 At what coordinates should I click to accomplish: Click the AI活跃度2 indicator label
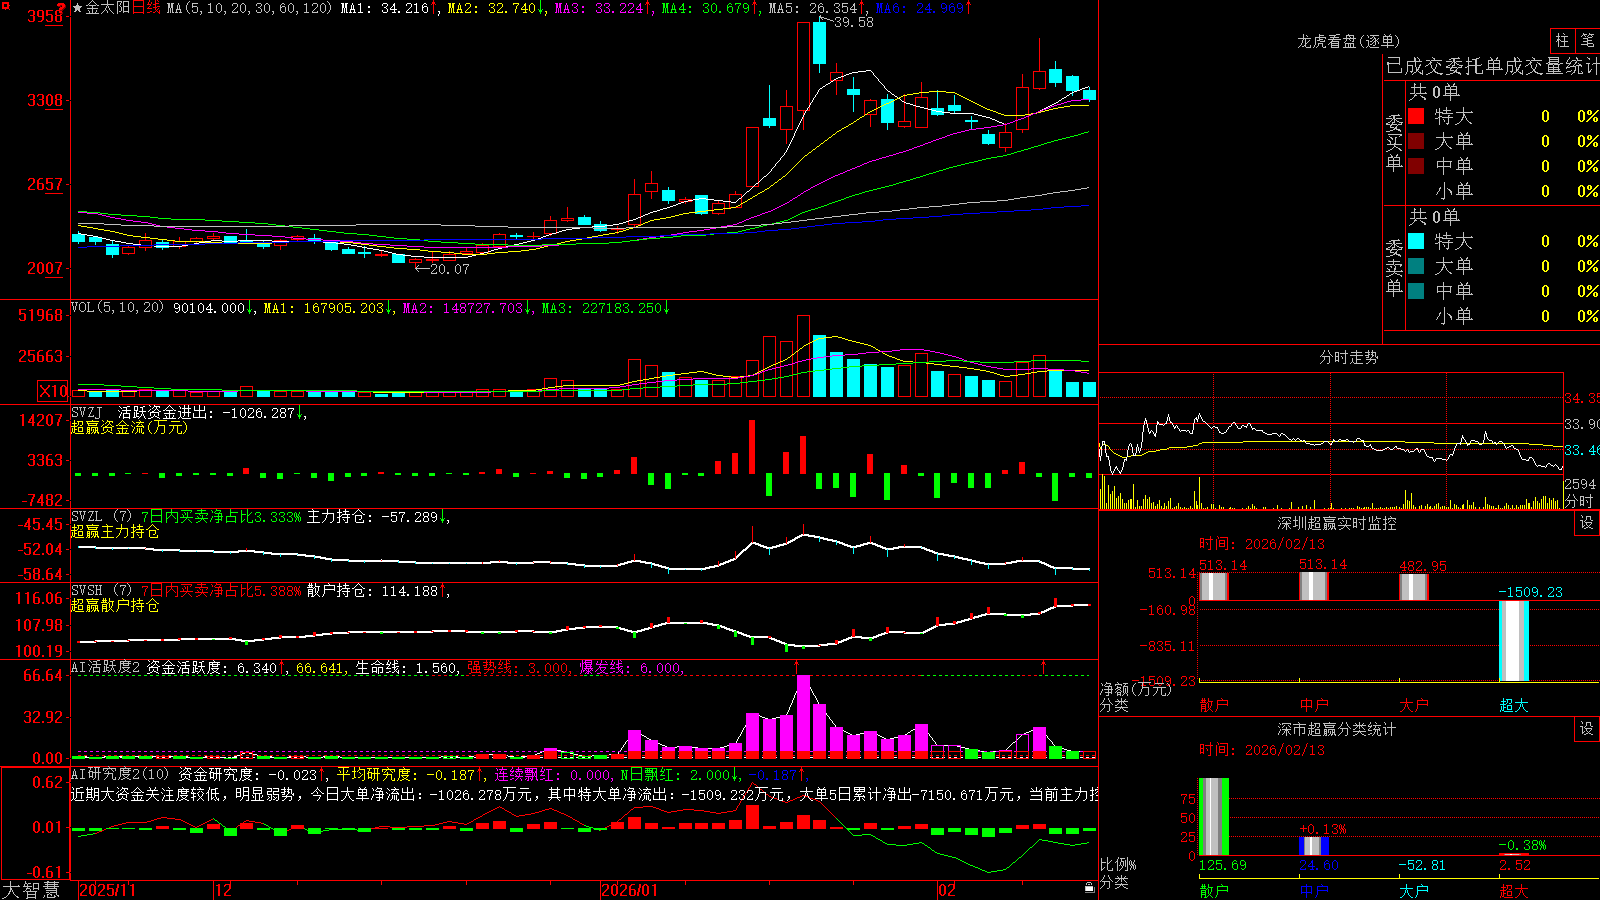pos(106,668)
